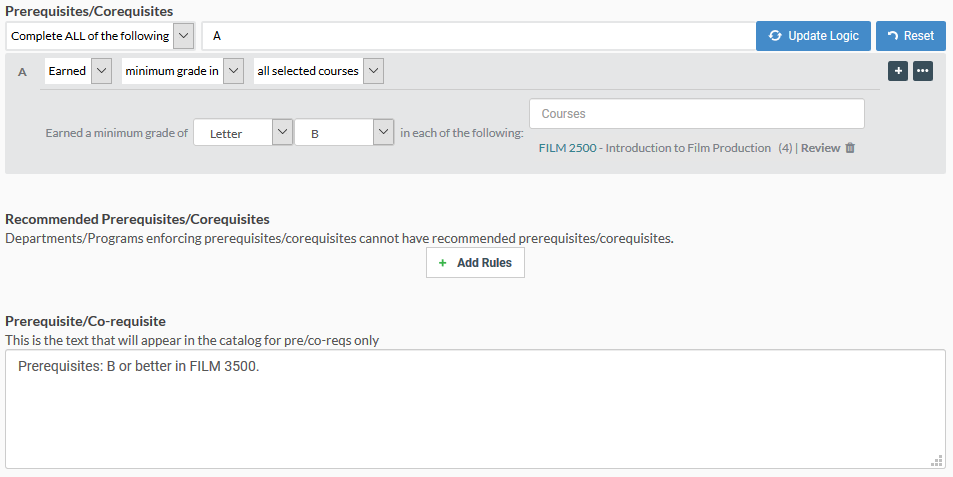Open the ellipsis options for rule A
This screenshot has width=953, height=477.
point(923,71)
